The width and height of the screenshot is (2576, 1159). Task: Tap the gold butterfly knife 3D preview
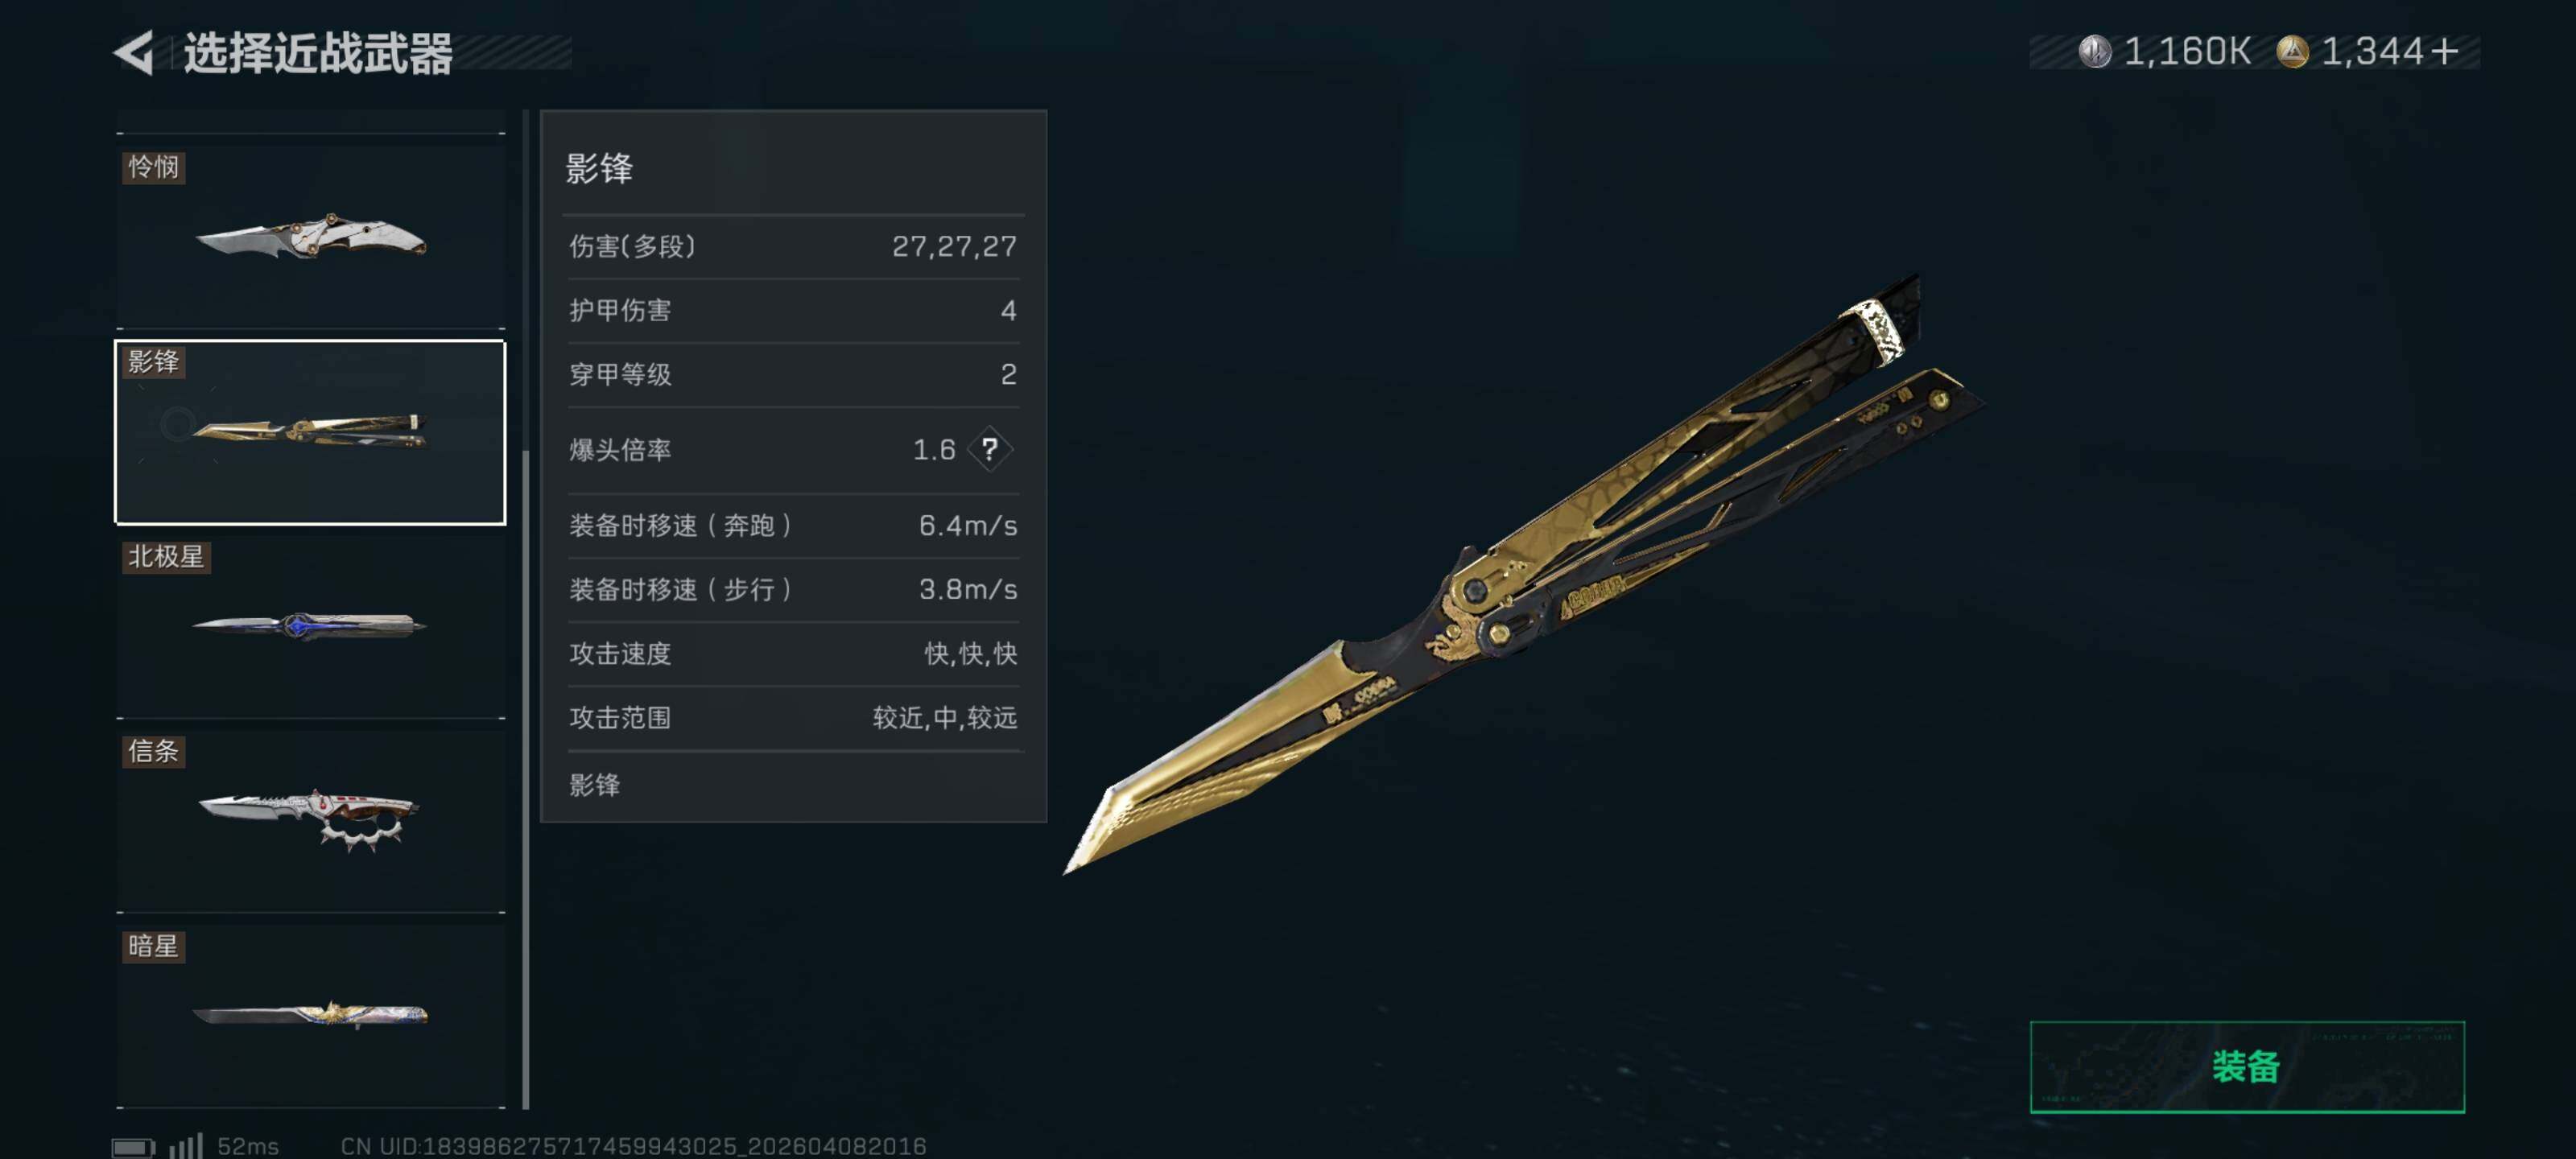[1524, 574]
